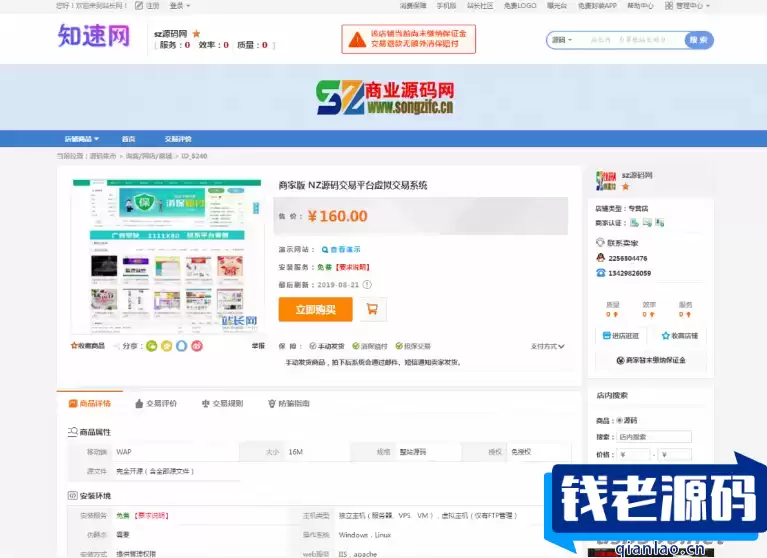
Task: Share via the yellow Qzone icon
Action: pos(167,346)
